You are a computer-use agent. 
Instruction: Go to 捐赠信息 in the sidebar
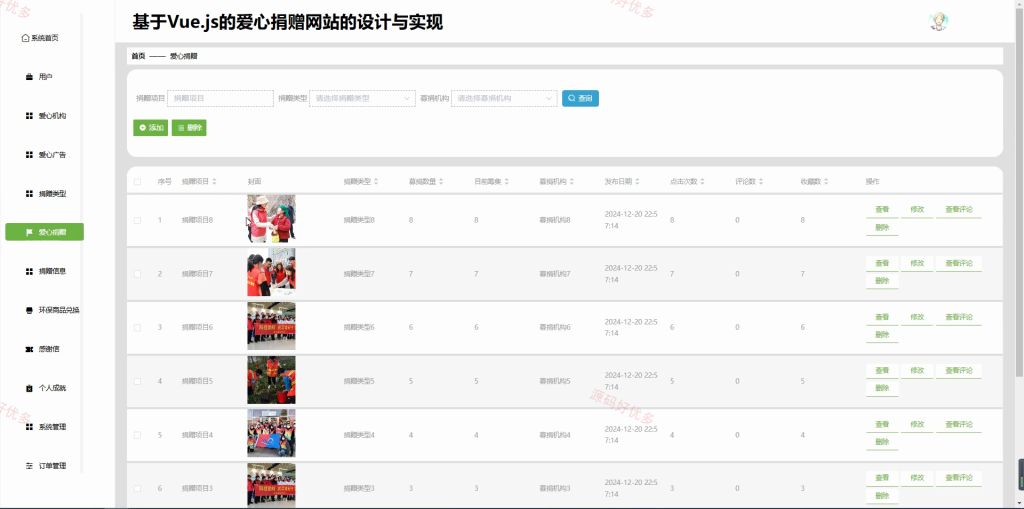pos(44,271)
